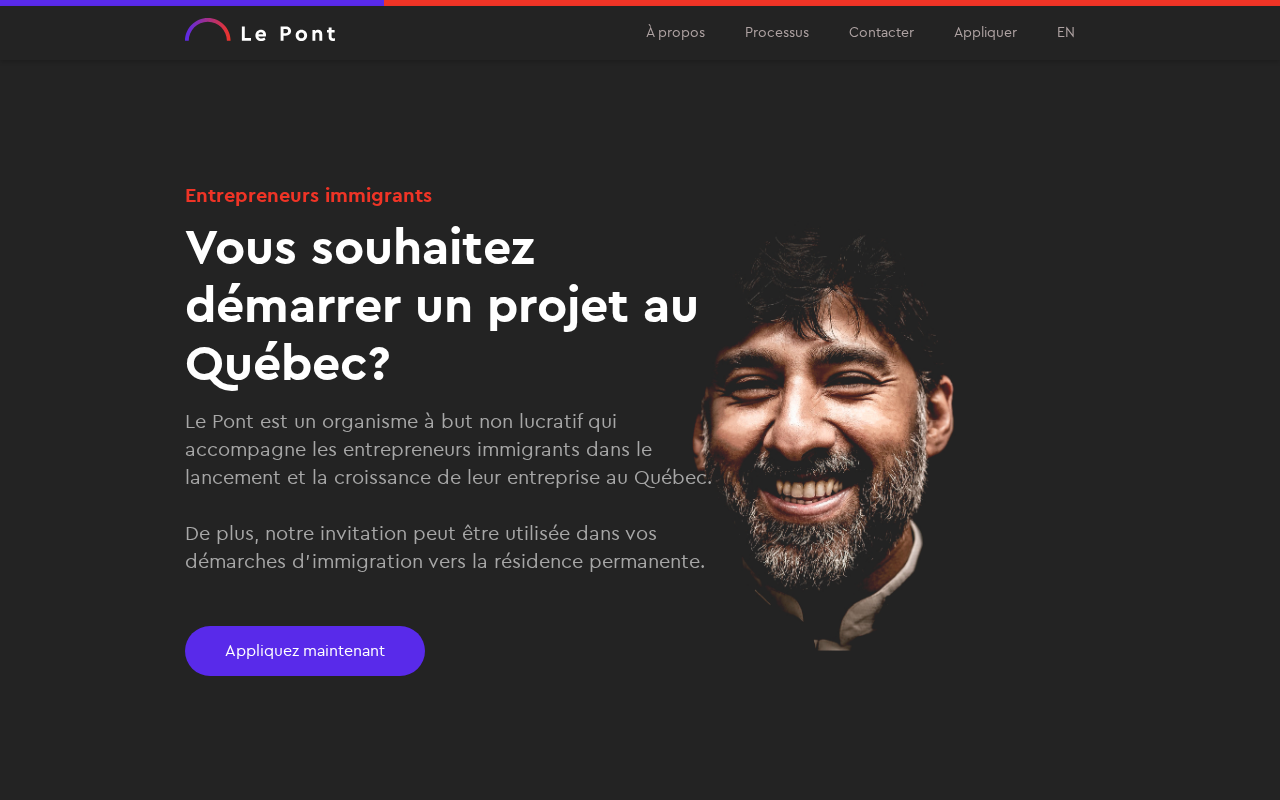Click the paragraph starting "De plus, notre invitation"
The width and height of the screenshot is (1280, 800).
[x=445, y=548]
